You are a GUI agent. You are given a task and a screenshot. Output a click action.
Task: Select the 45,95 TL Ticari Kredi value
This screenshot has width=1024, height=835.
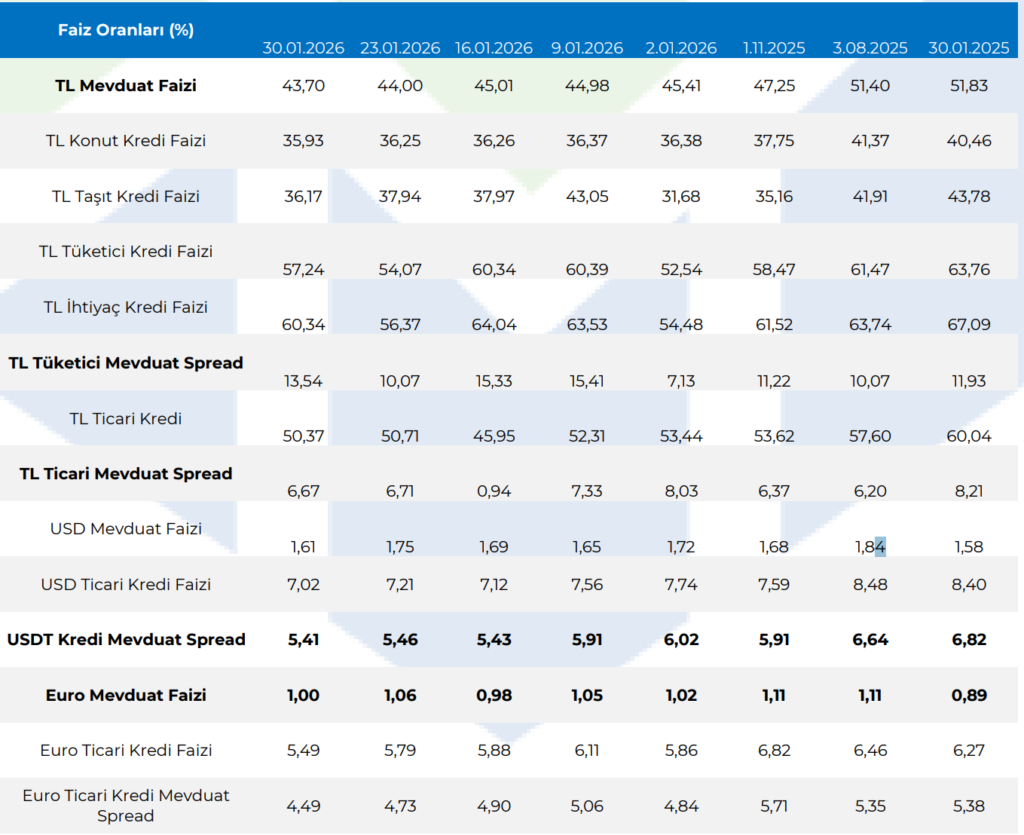(x=494, y=436)
